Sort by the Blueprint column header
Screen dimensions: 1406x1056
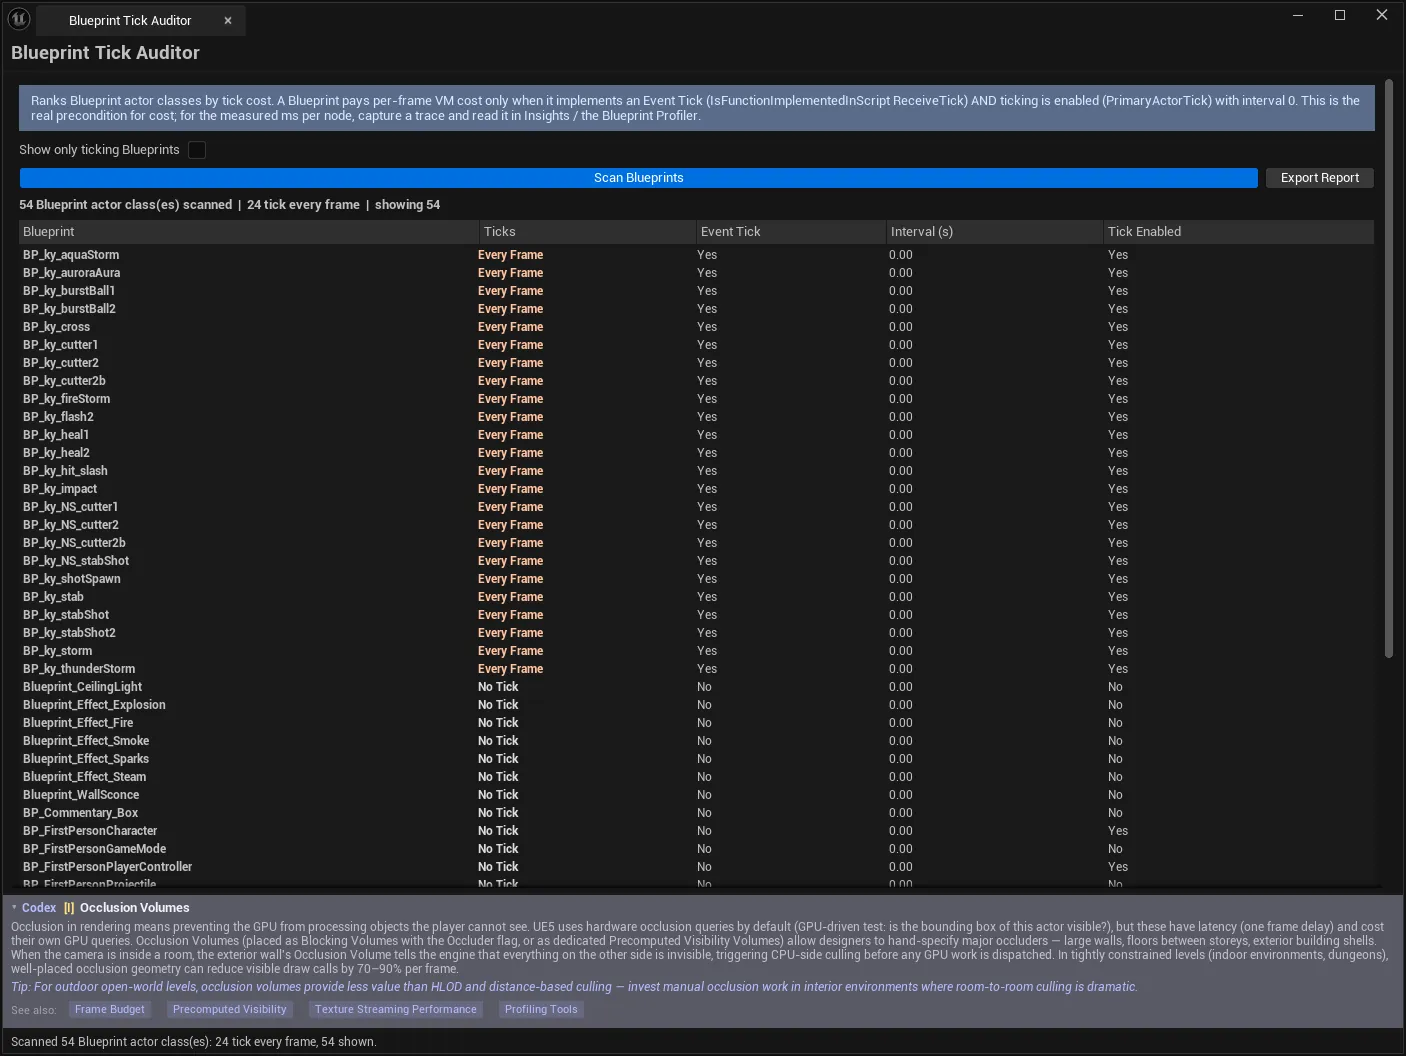[x=248, y=231]
